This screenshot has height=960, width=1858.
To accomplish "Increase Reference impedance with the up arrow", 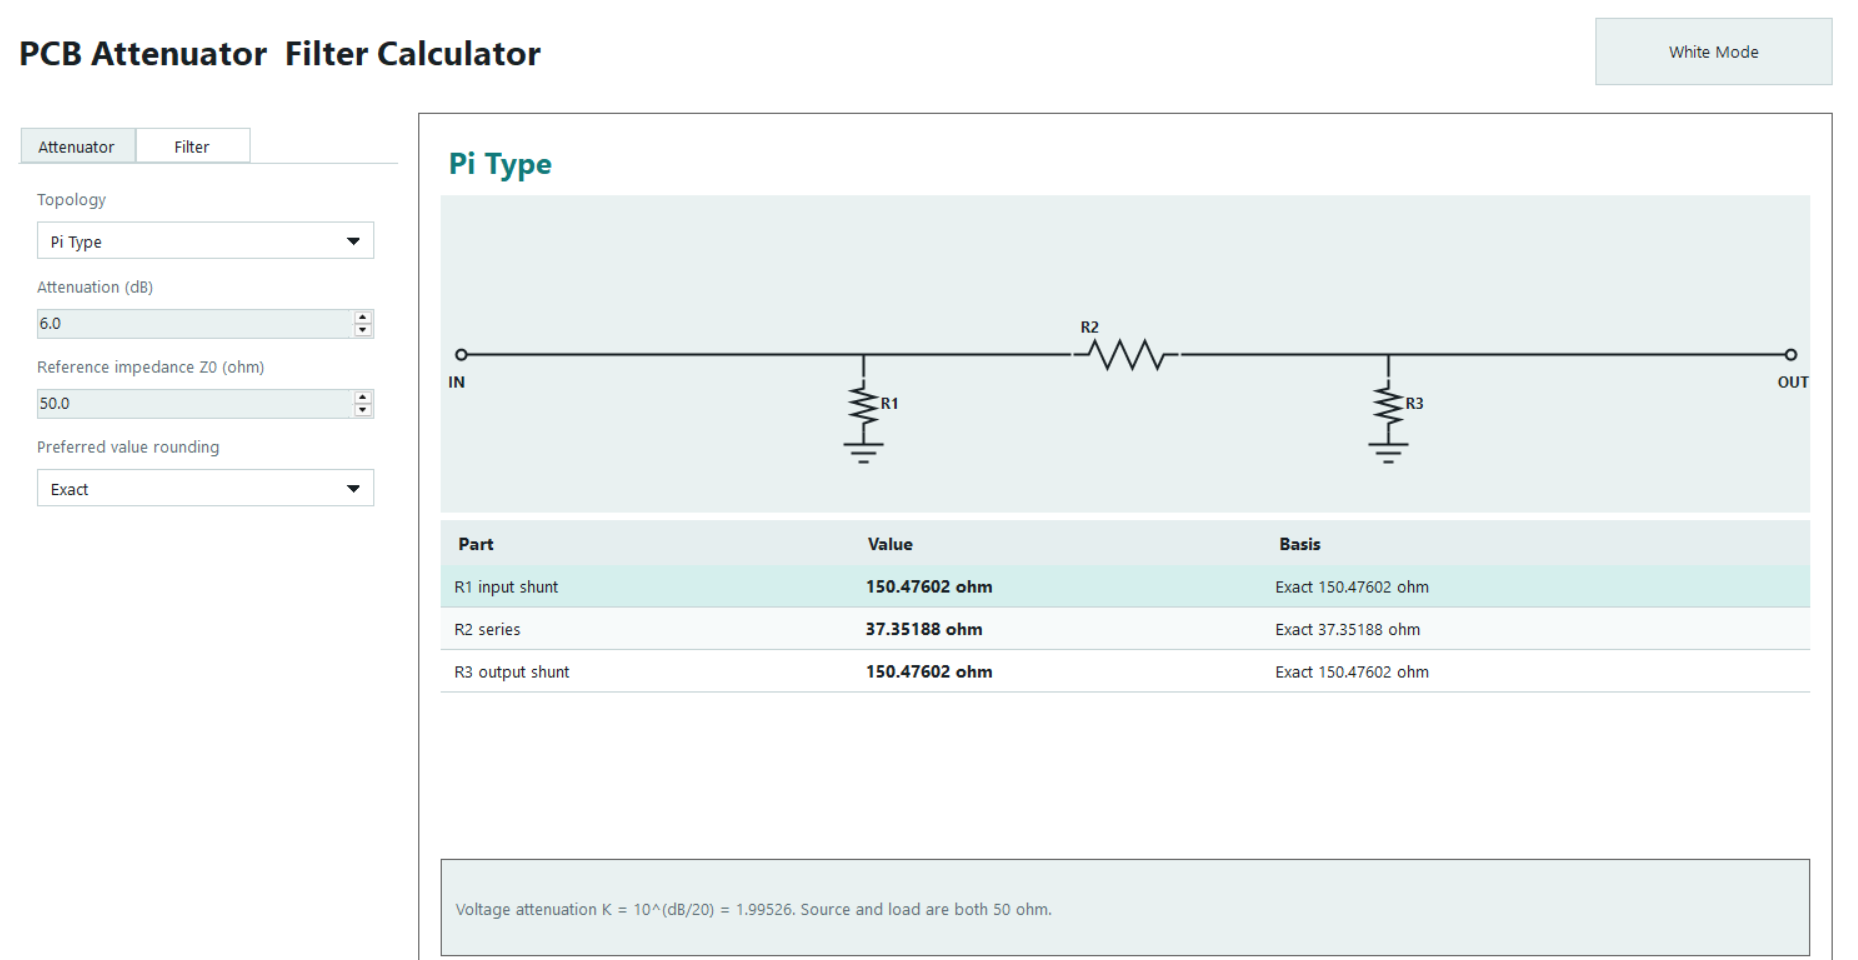I will click(x=363, y=397).
